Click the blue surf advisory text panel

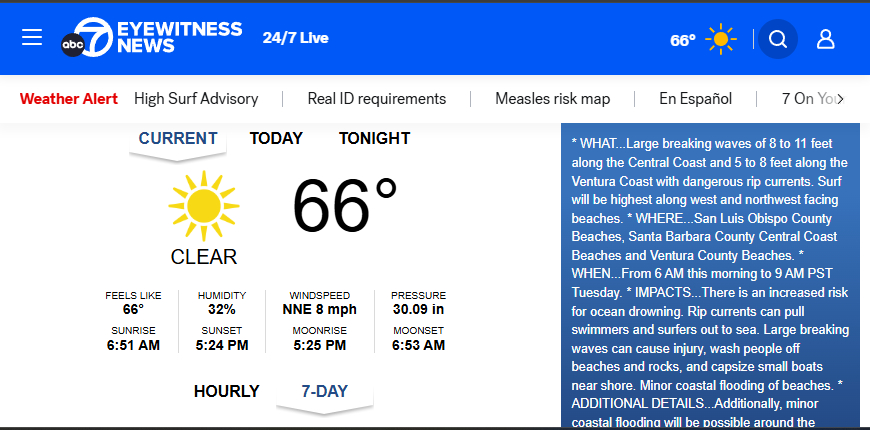(x=710, y=280)
